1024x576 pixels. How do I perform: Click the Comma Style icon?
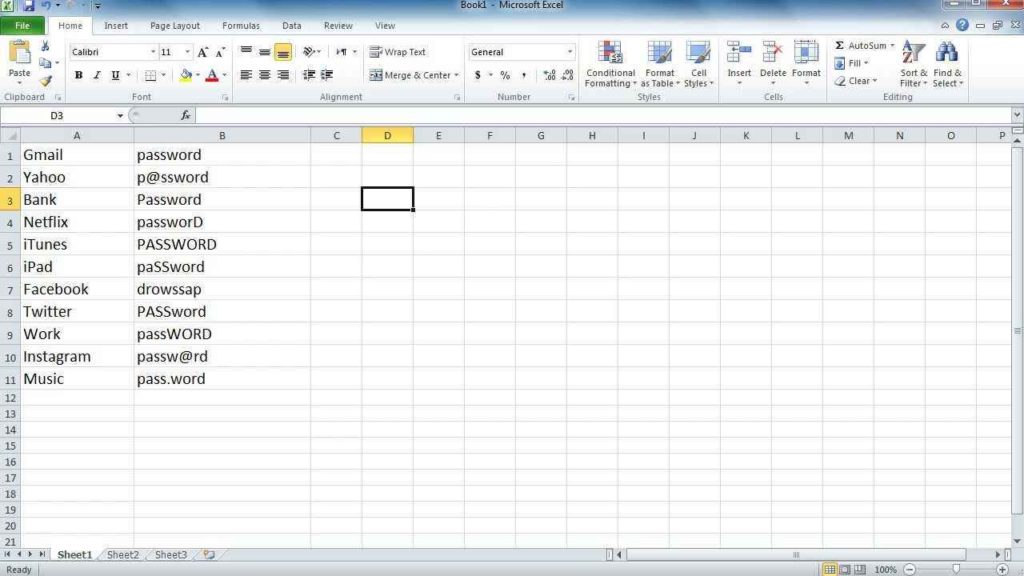[x=524, y=75]
